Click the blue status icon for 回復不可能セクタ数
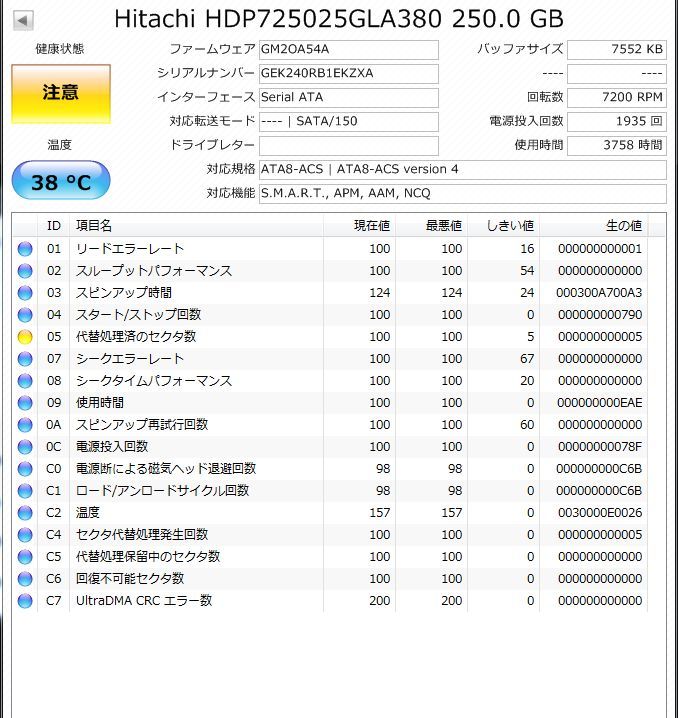Screen dimensions: 678x718 (25, 579)
